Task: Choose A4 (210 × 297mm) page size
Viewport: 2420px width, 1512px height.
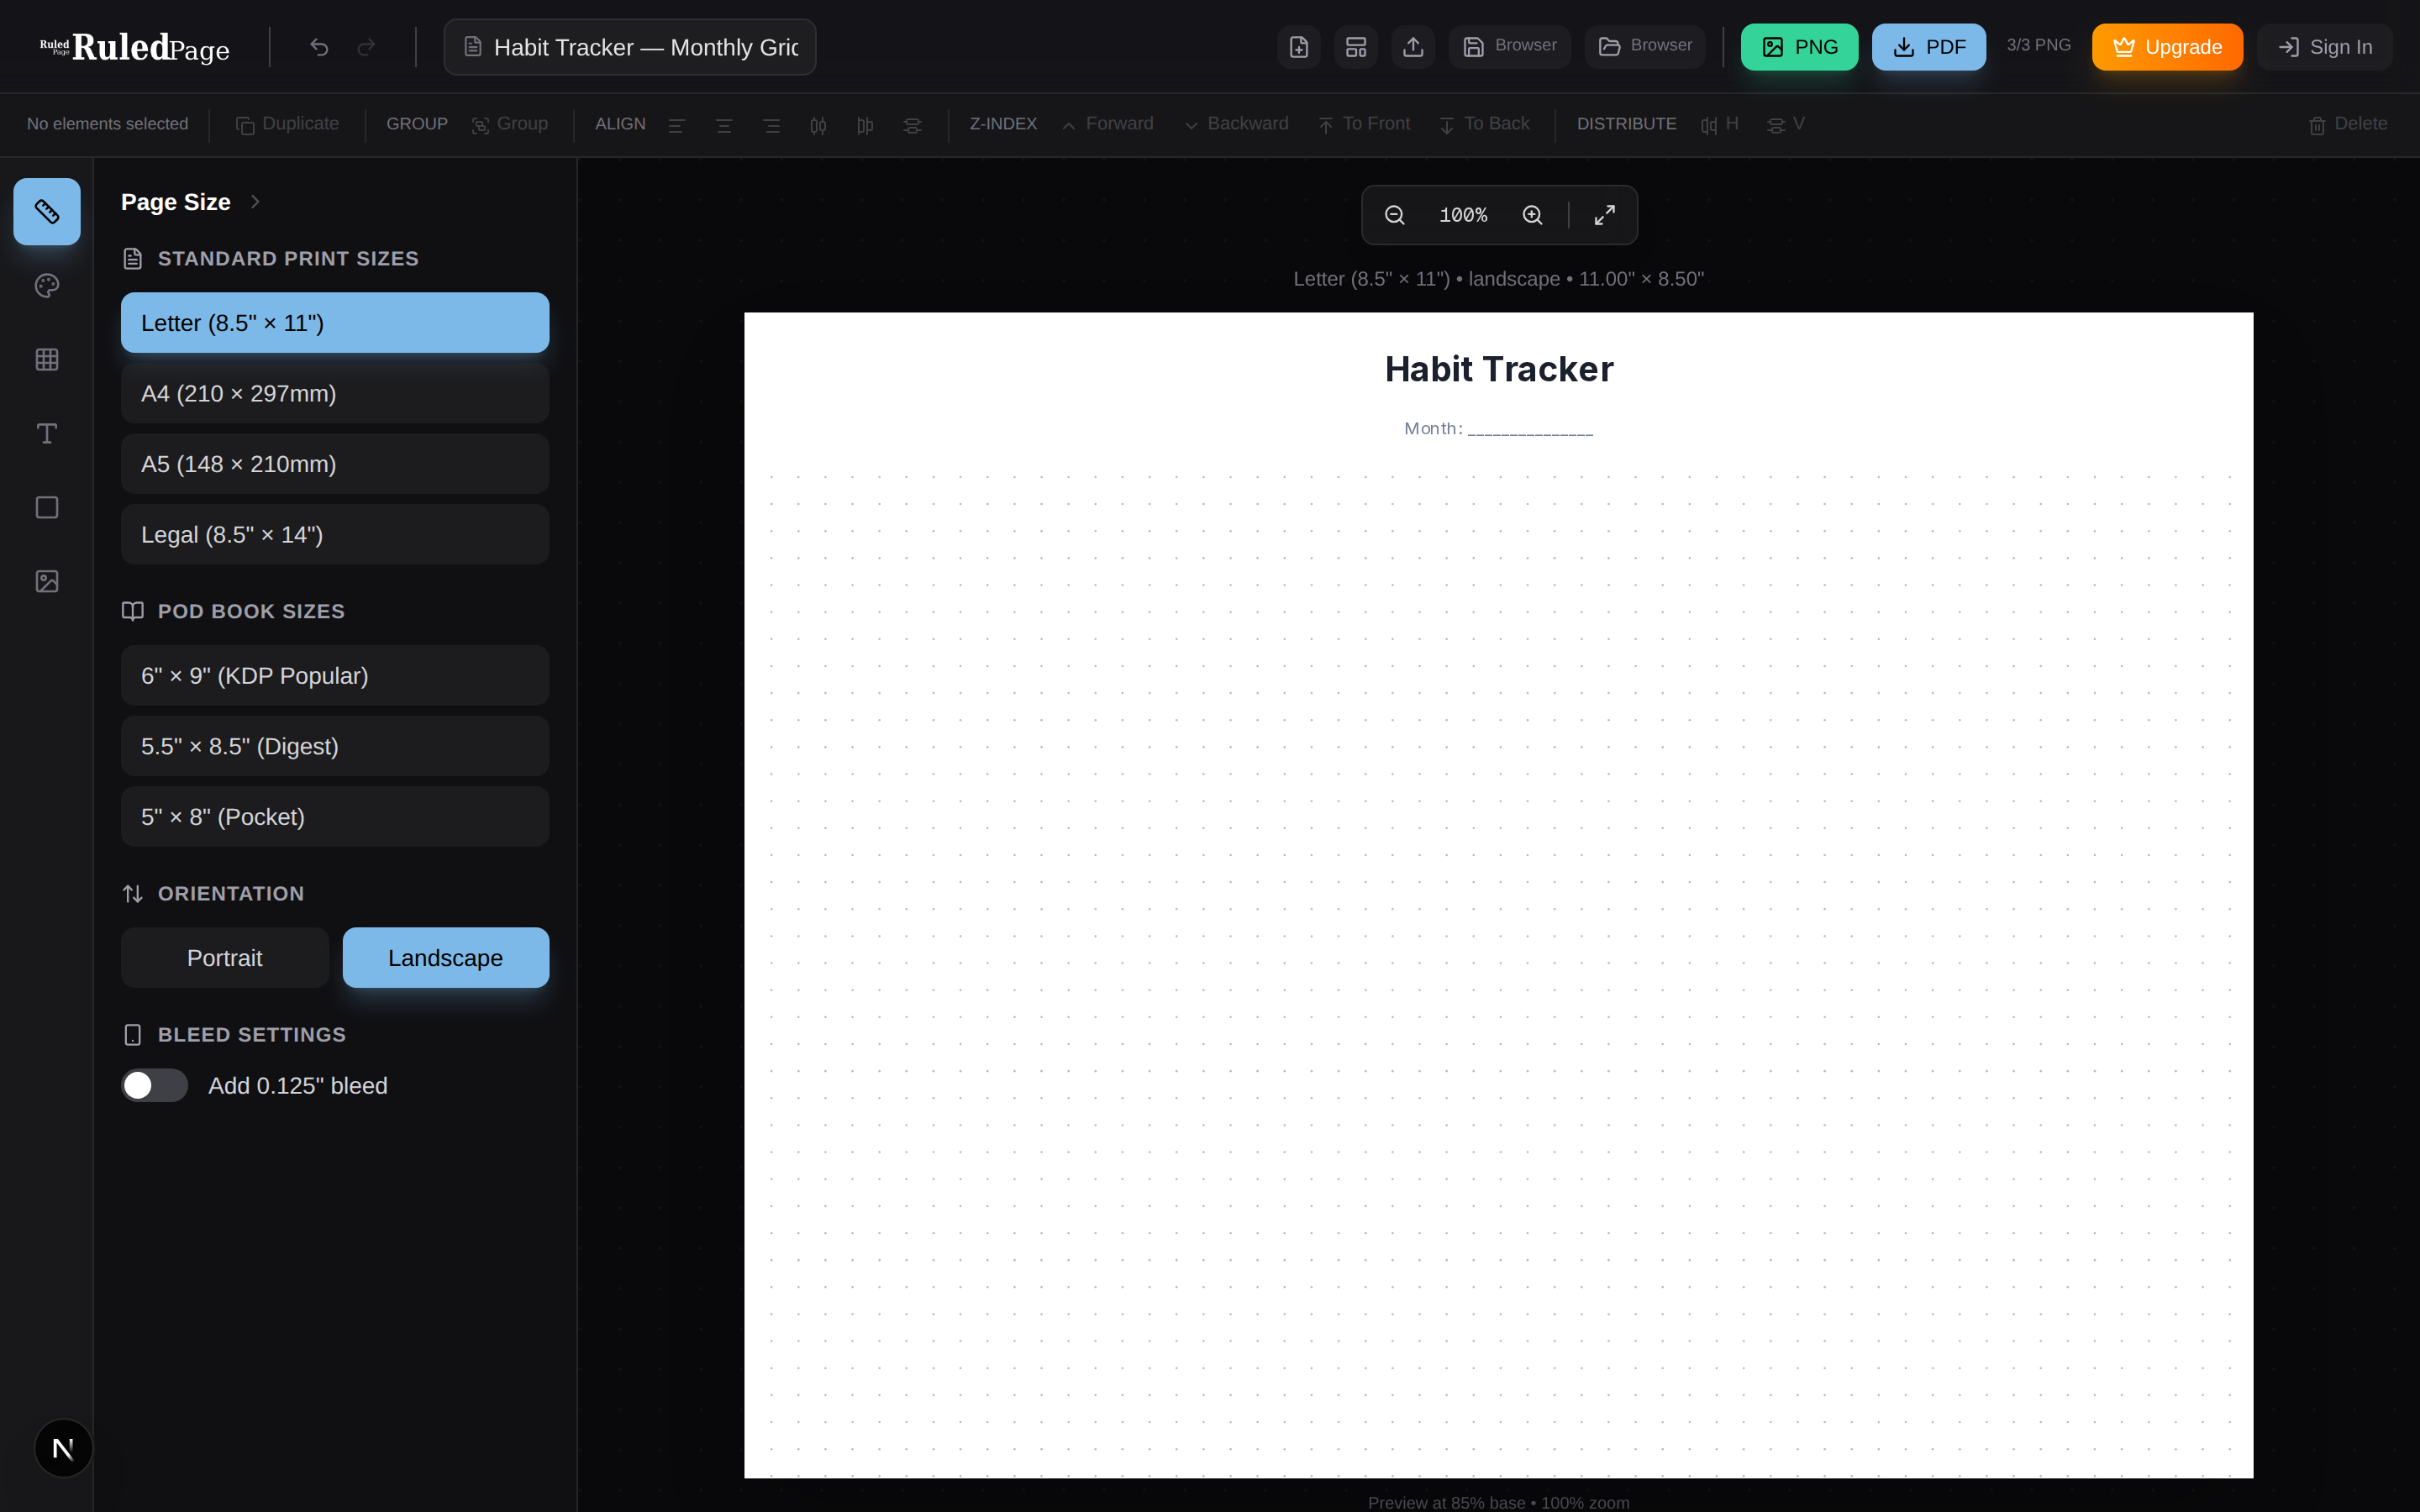Action: click(335, 393)
